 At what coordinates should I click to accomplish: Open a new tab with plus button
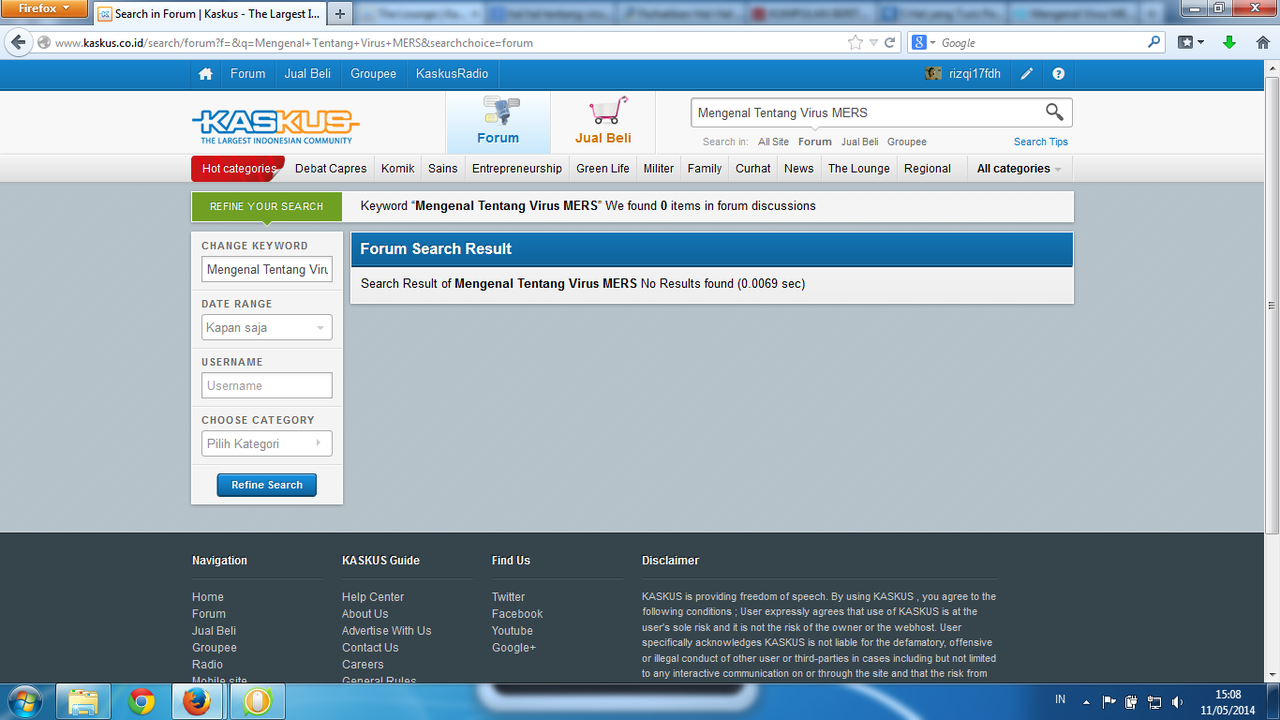point(340,14)
